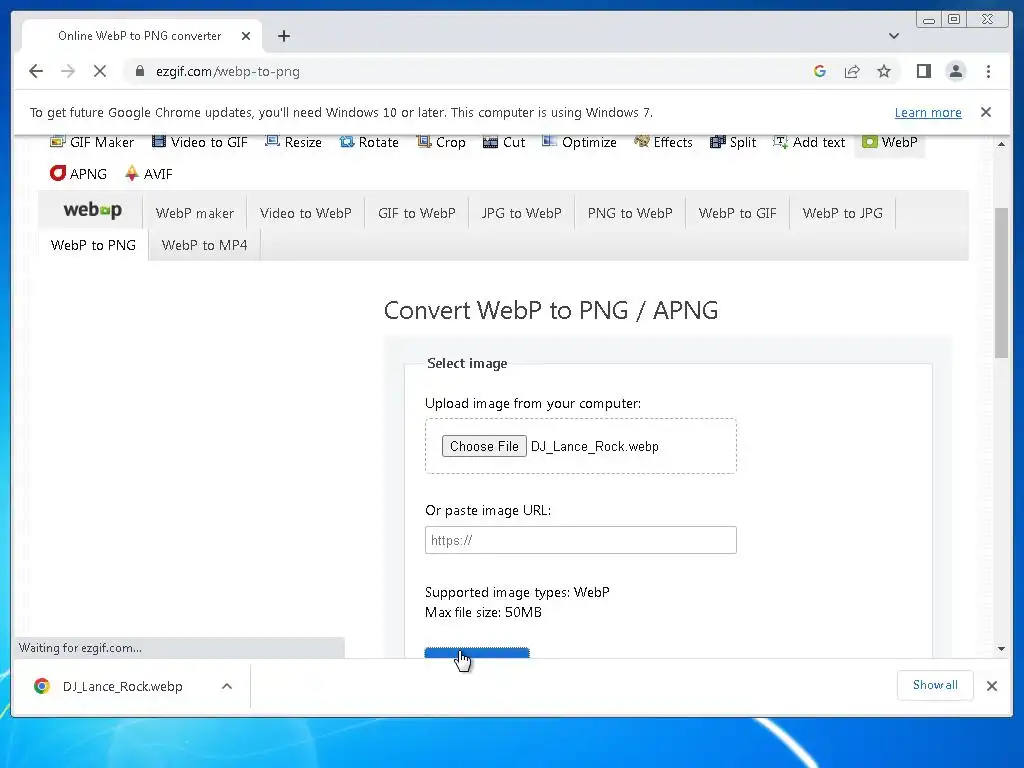The width and height of the screenshot is (1024, 768).
Task: Stop loading the page
Action: 100,71
